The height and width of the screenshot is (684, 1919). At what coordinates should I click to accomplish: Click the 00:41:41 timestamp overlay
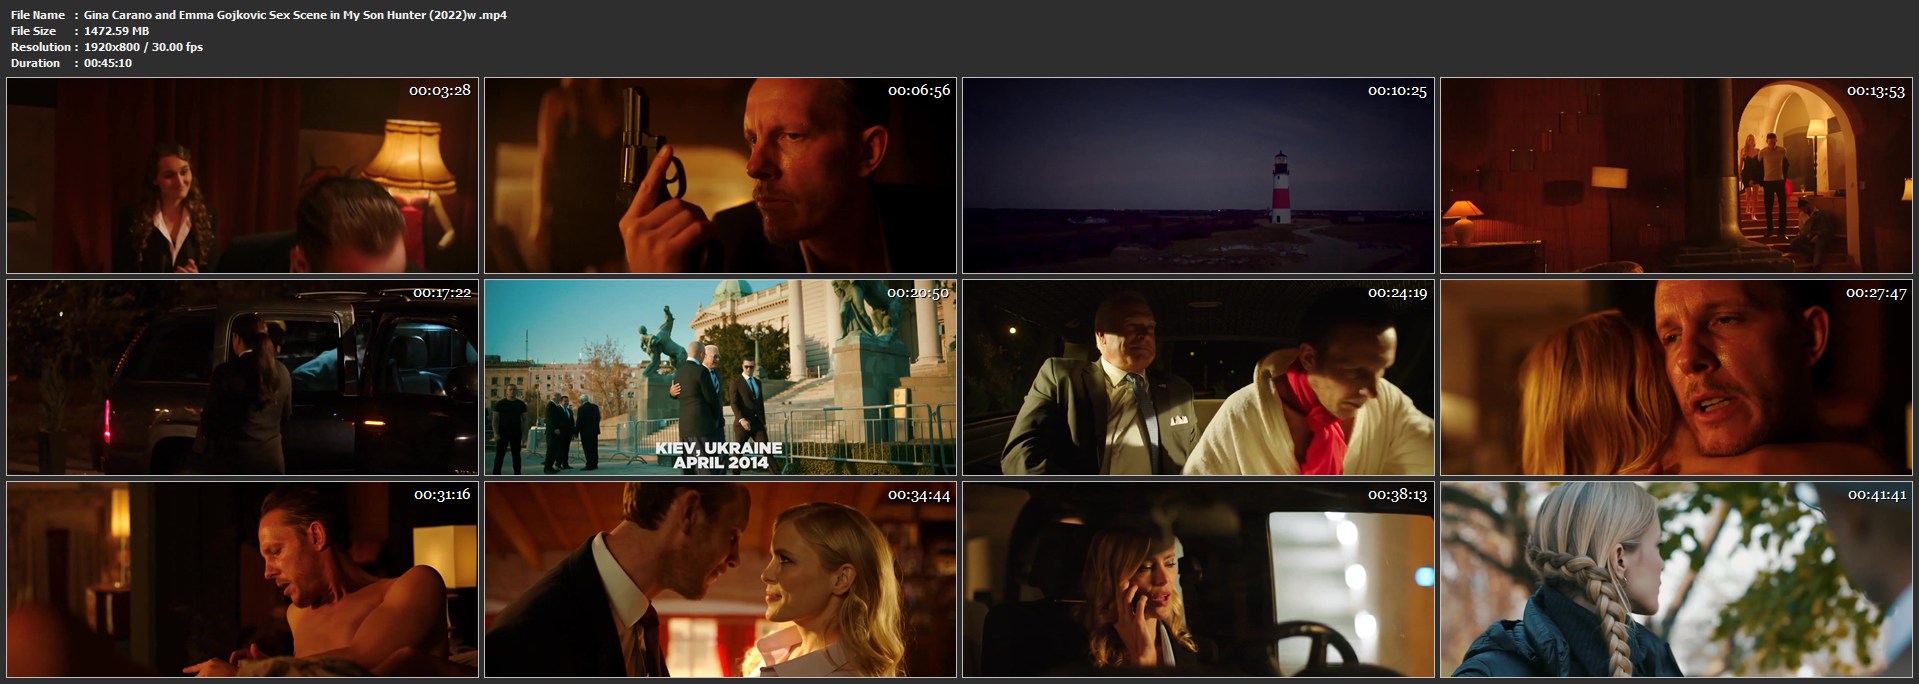(1877, 495)
